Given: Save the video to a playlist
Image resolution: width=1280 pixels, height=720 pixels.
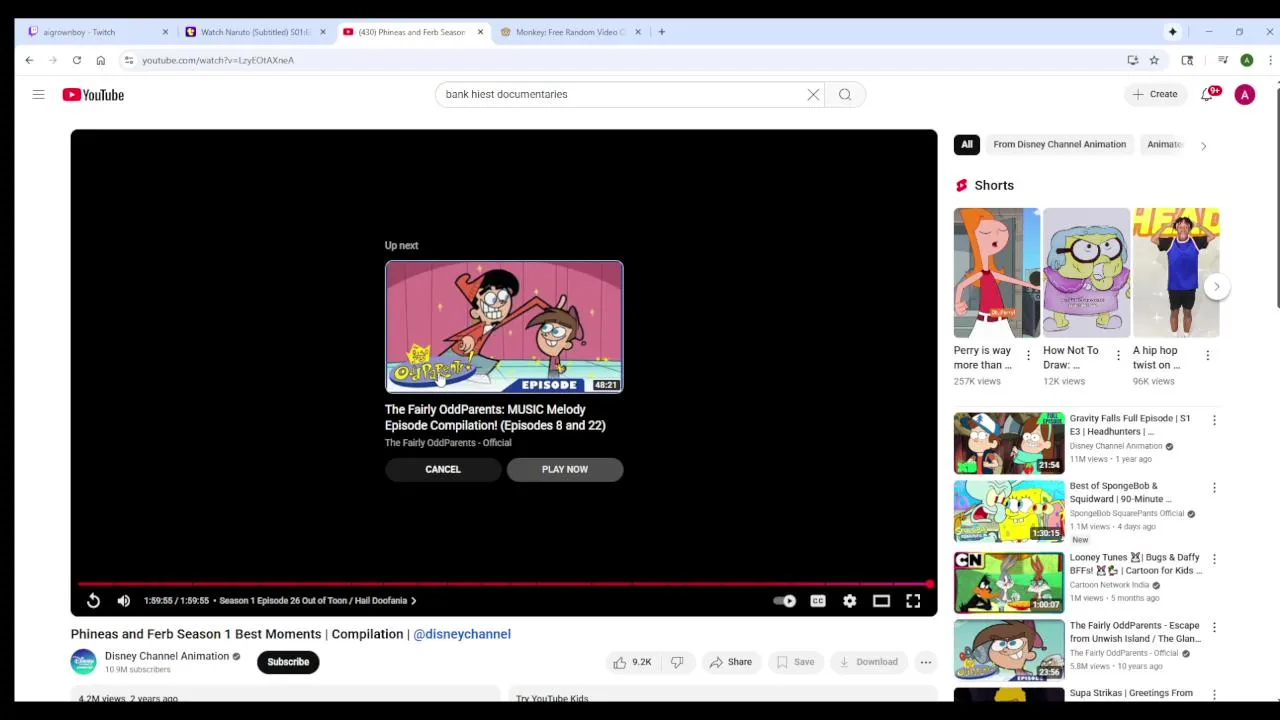Looking at the screenshot, I should point(795,662).
